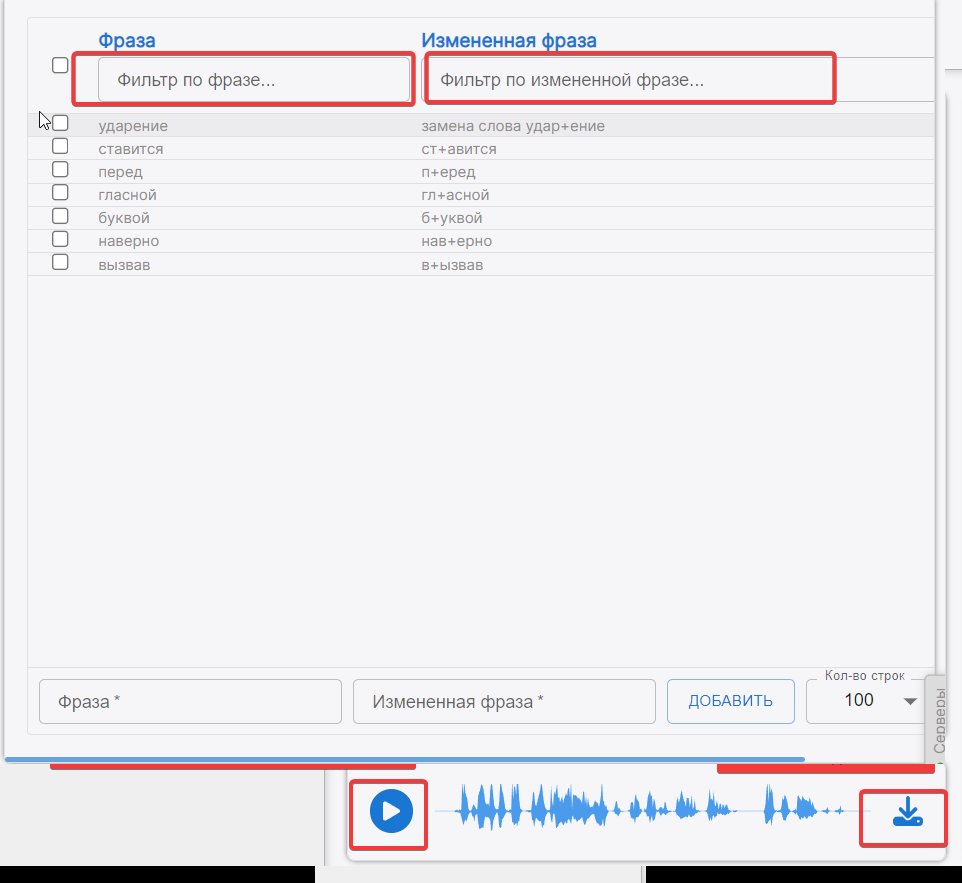Check the "гласной" row checkbox
This screenshot has height=883, width=962.
[60, 193]
